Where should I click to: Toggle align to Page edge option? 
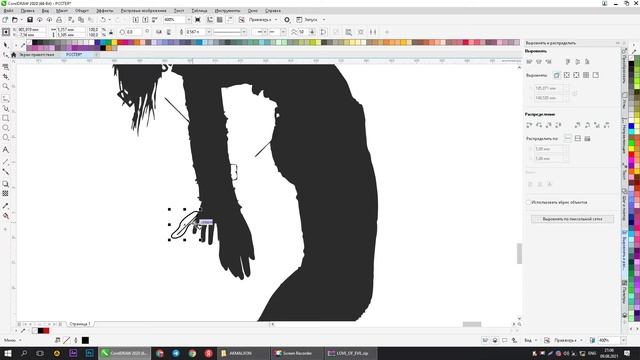pyautogui.click(x=567, y=75)
